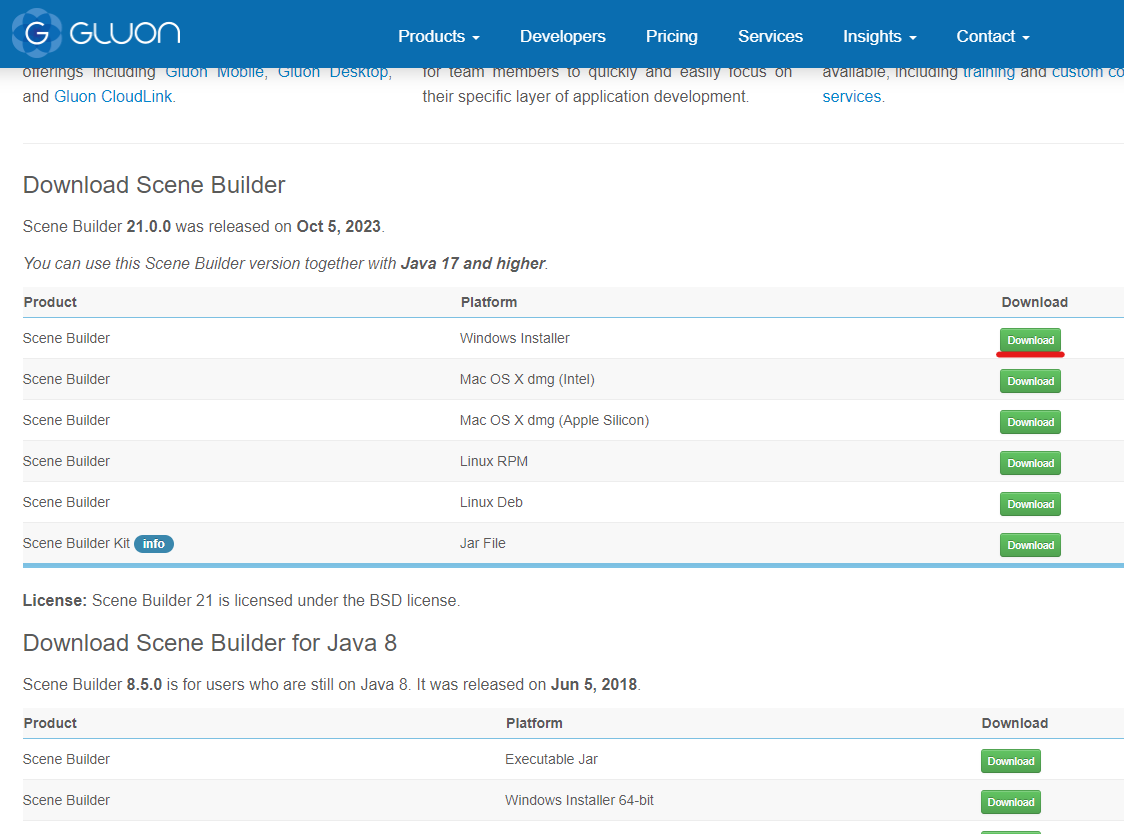Image resolution: width=1124 pixels, height=834 pixels.
Task: Select the Pricing menu item
Action: tap(671, 36)
